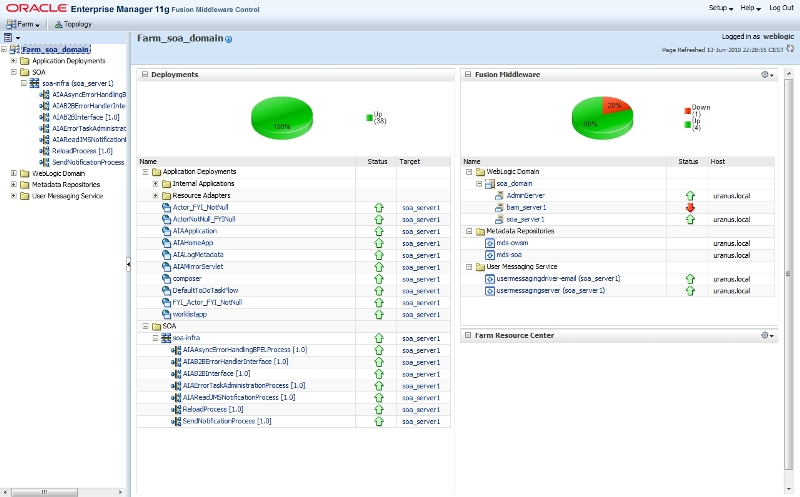
Task: Click the worklistapp application icon
Action: click(x=166, y=314)
